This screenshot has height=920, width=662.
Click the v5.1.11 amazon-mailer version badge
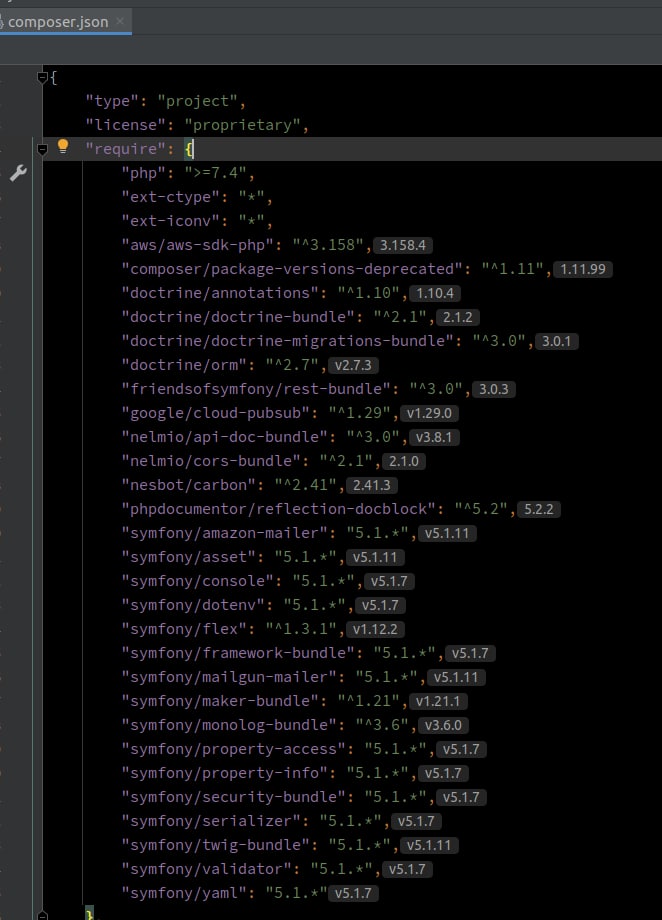(x=447, y=533)
